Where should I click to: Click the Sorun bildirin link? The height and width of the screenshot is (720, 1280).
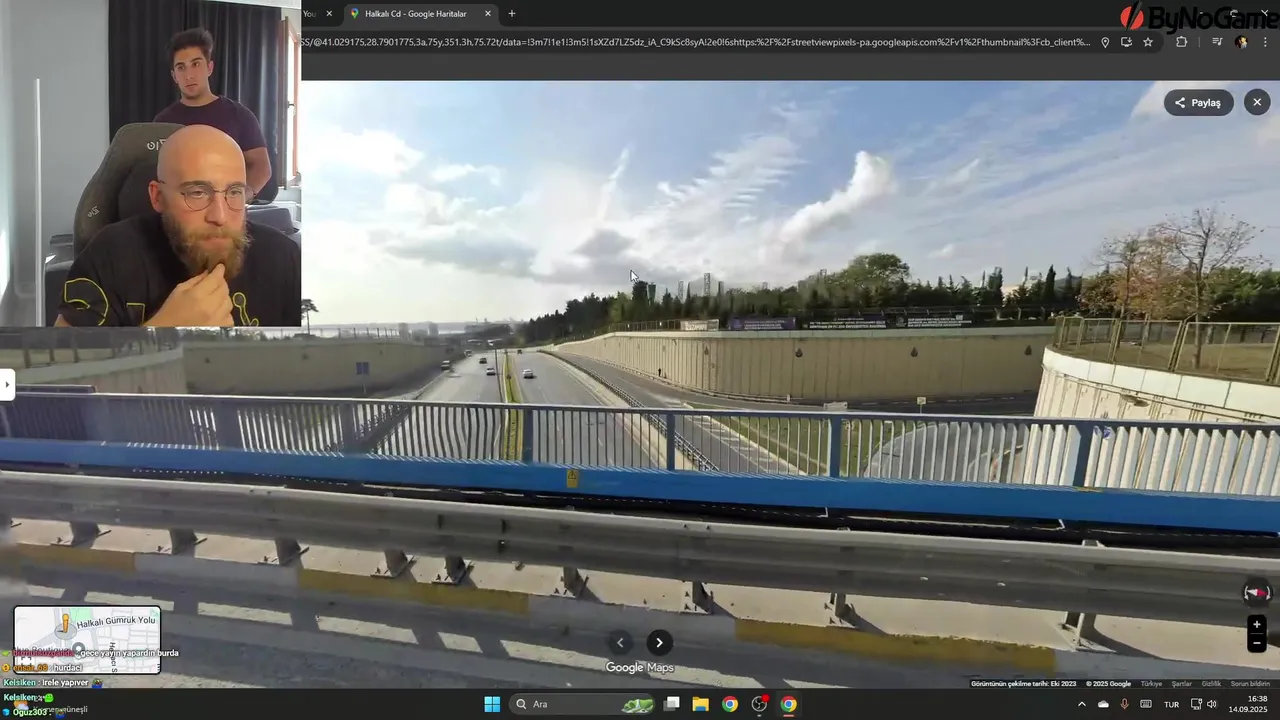click(1250, 684)
